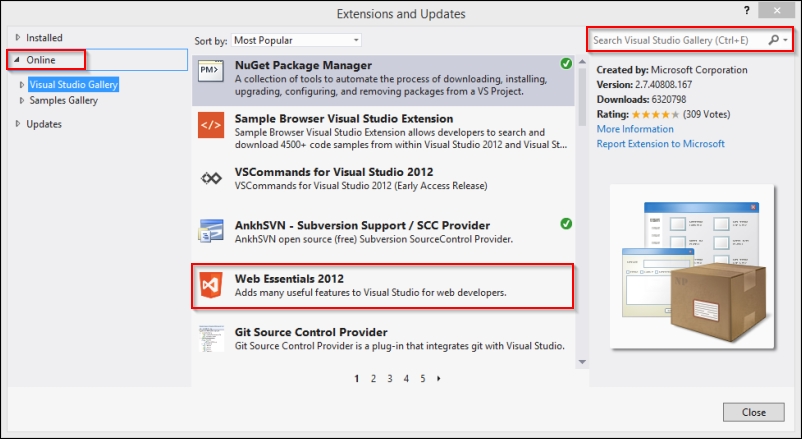Click the Sample Browser extension icon
The height and width of the screenshot is (439, 802).
tap(210, 126)
